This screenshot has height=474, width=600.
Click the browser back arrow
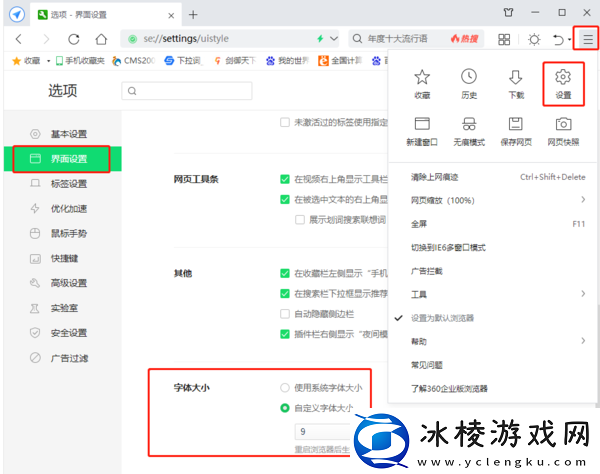click(19, 39)
